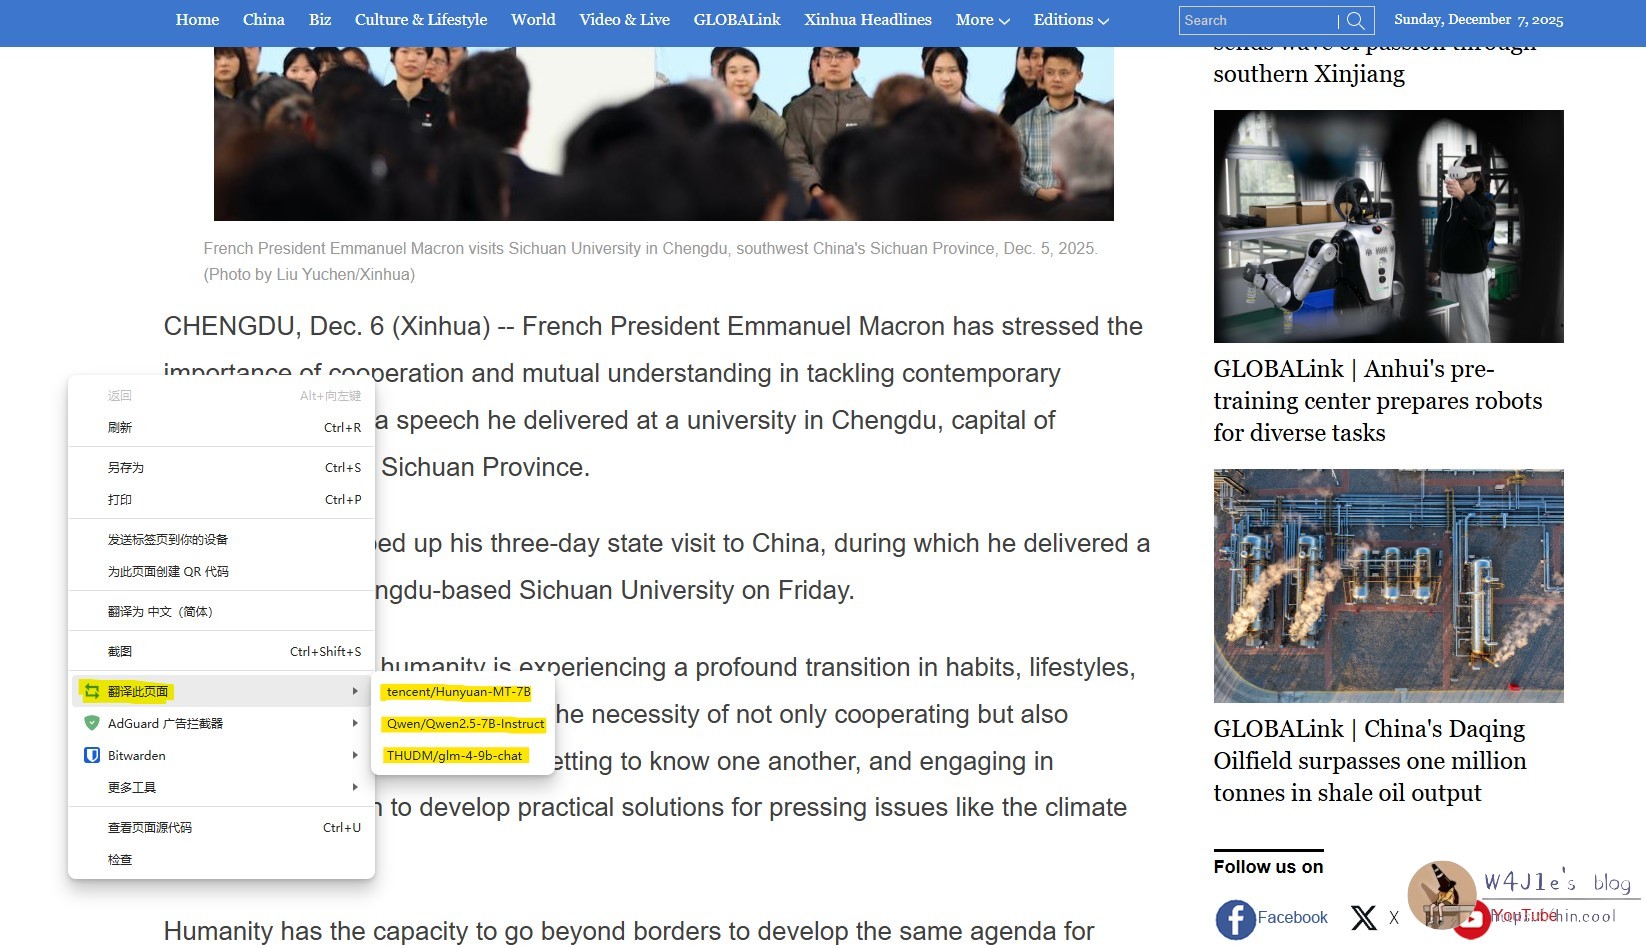Select THUDM/glm-4-9b-chat model option
Screen dimensions: 1646x948
tap(454, 756)
